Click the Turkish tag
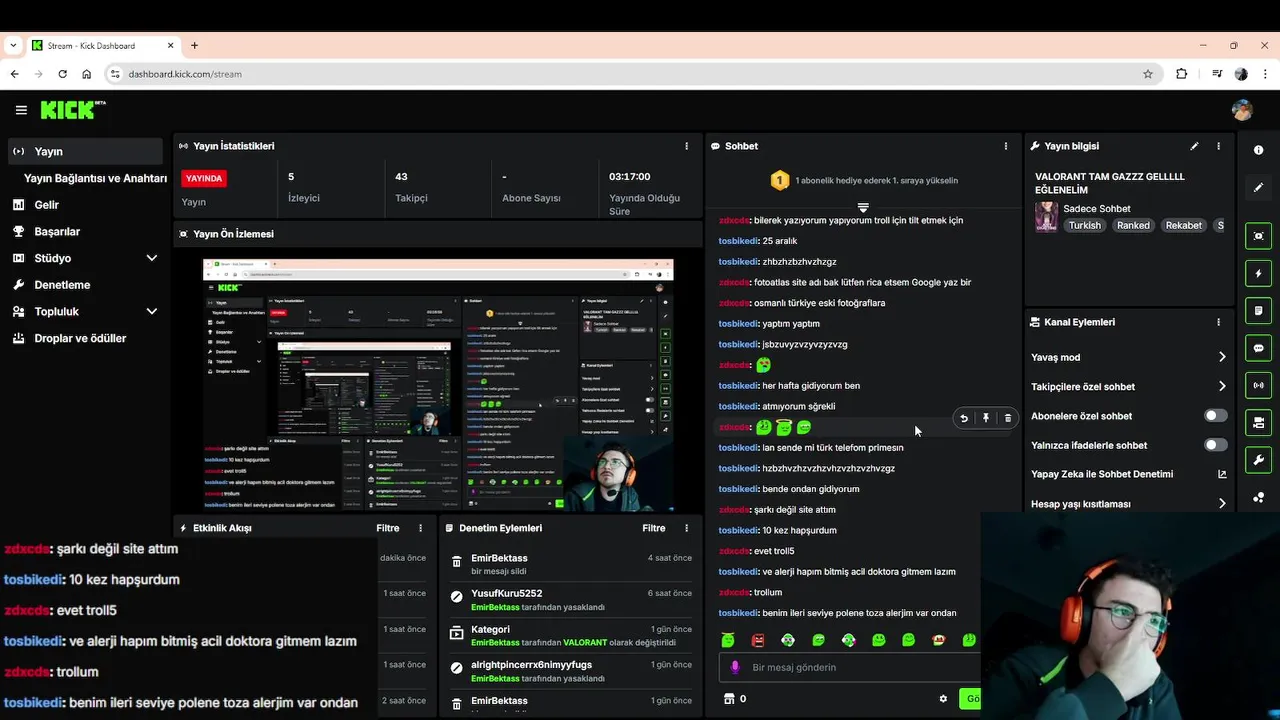Screen dimensions: 1280x720 click(1084, 226)
